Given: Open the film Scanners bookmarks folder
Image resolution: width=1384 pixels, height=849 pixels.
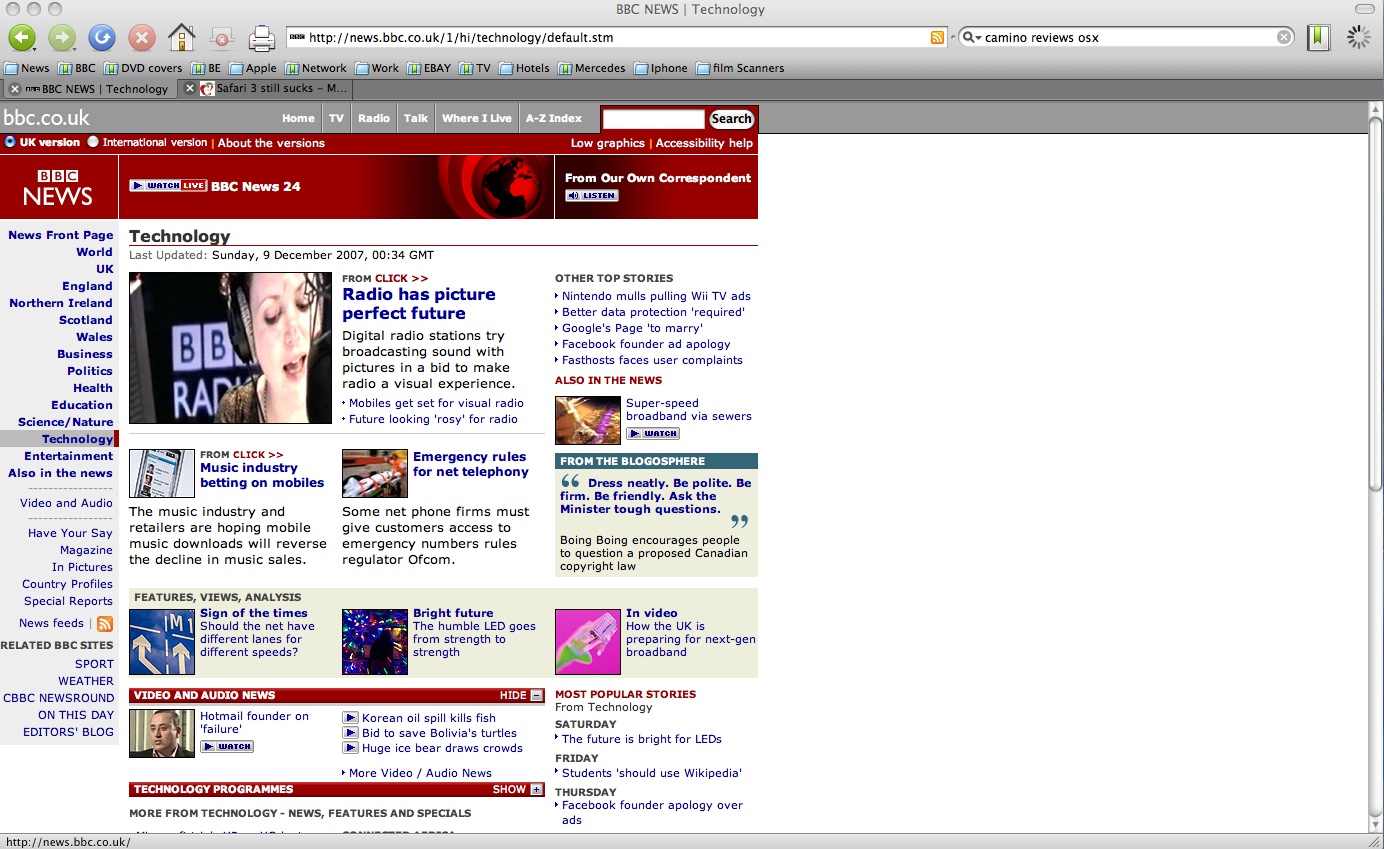Looking at the screenshot, I should coord(740,68).
